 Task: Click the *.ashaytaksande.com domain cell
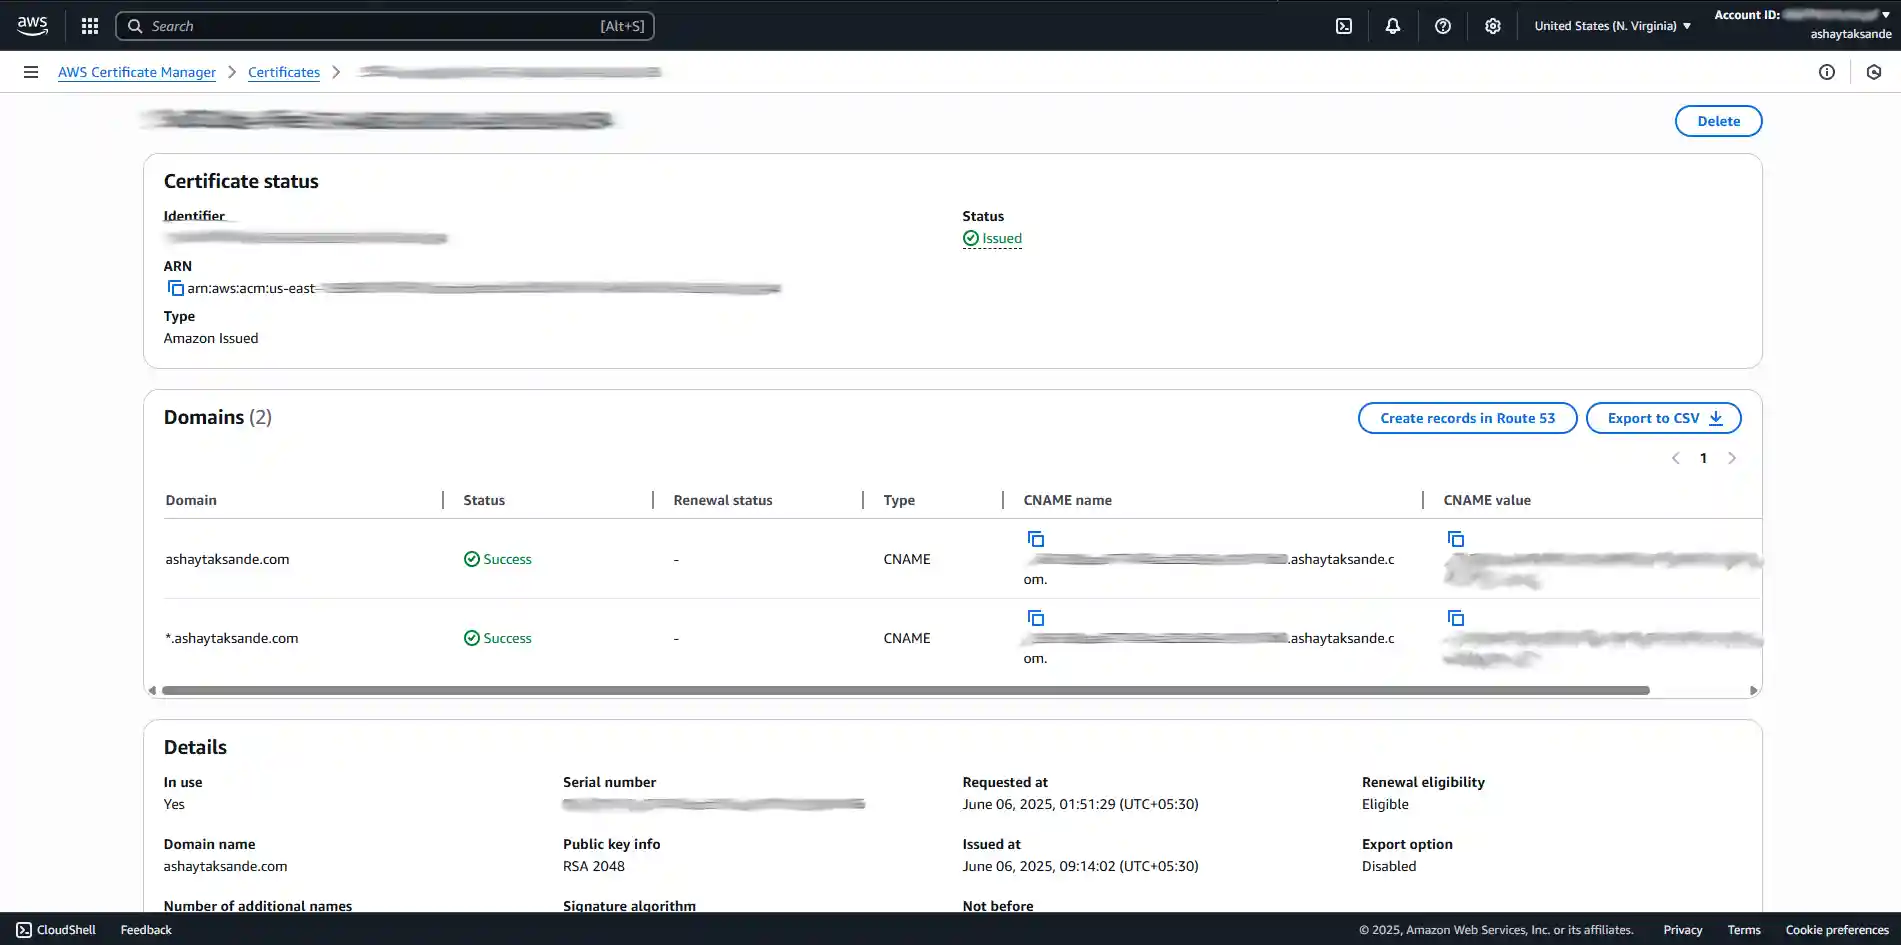pos(232,638)
